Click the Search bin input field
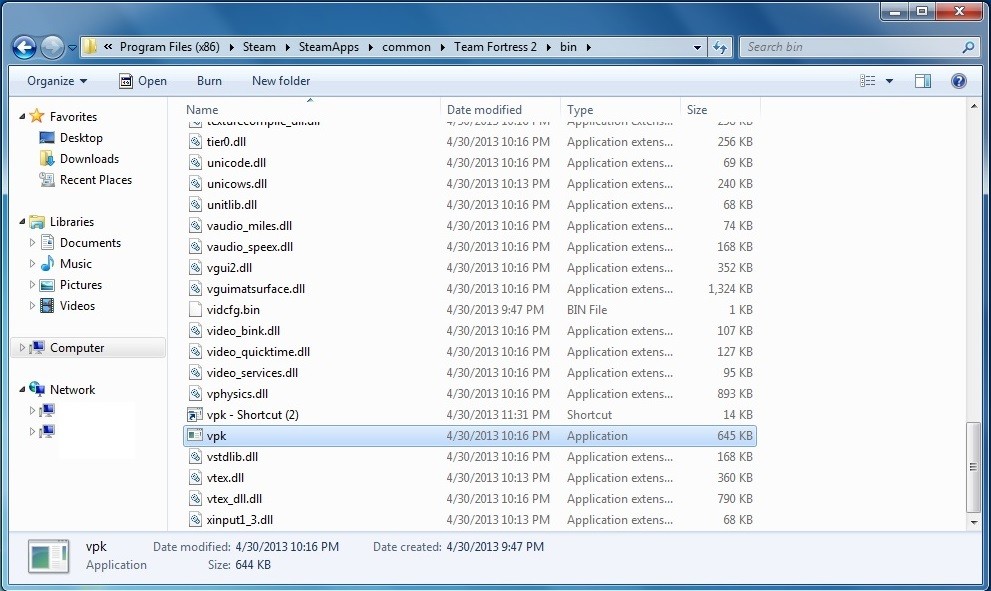 (851, 47)
